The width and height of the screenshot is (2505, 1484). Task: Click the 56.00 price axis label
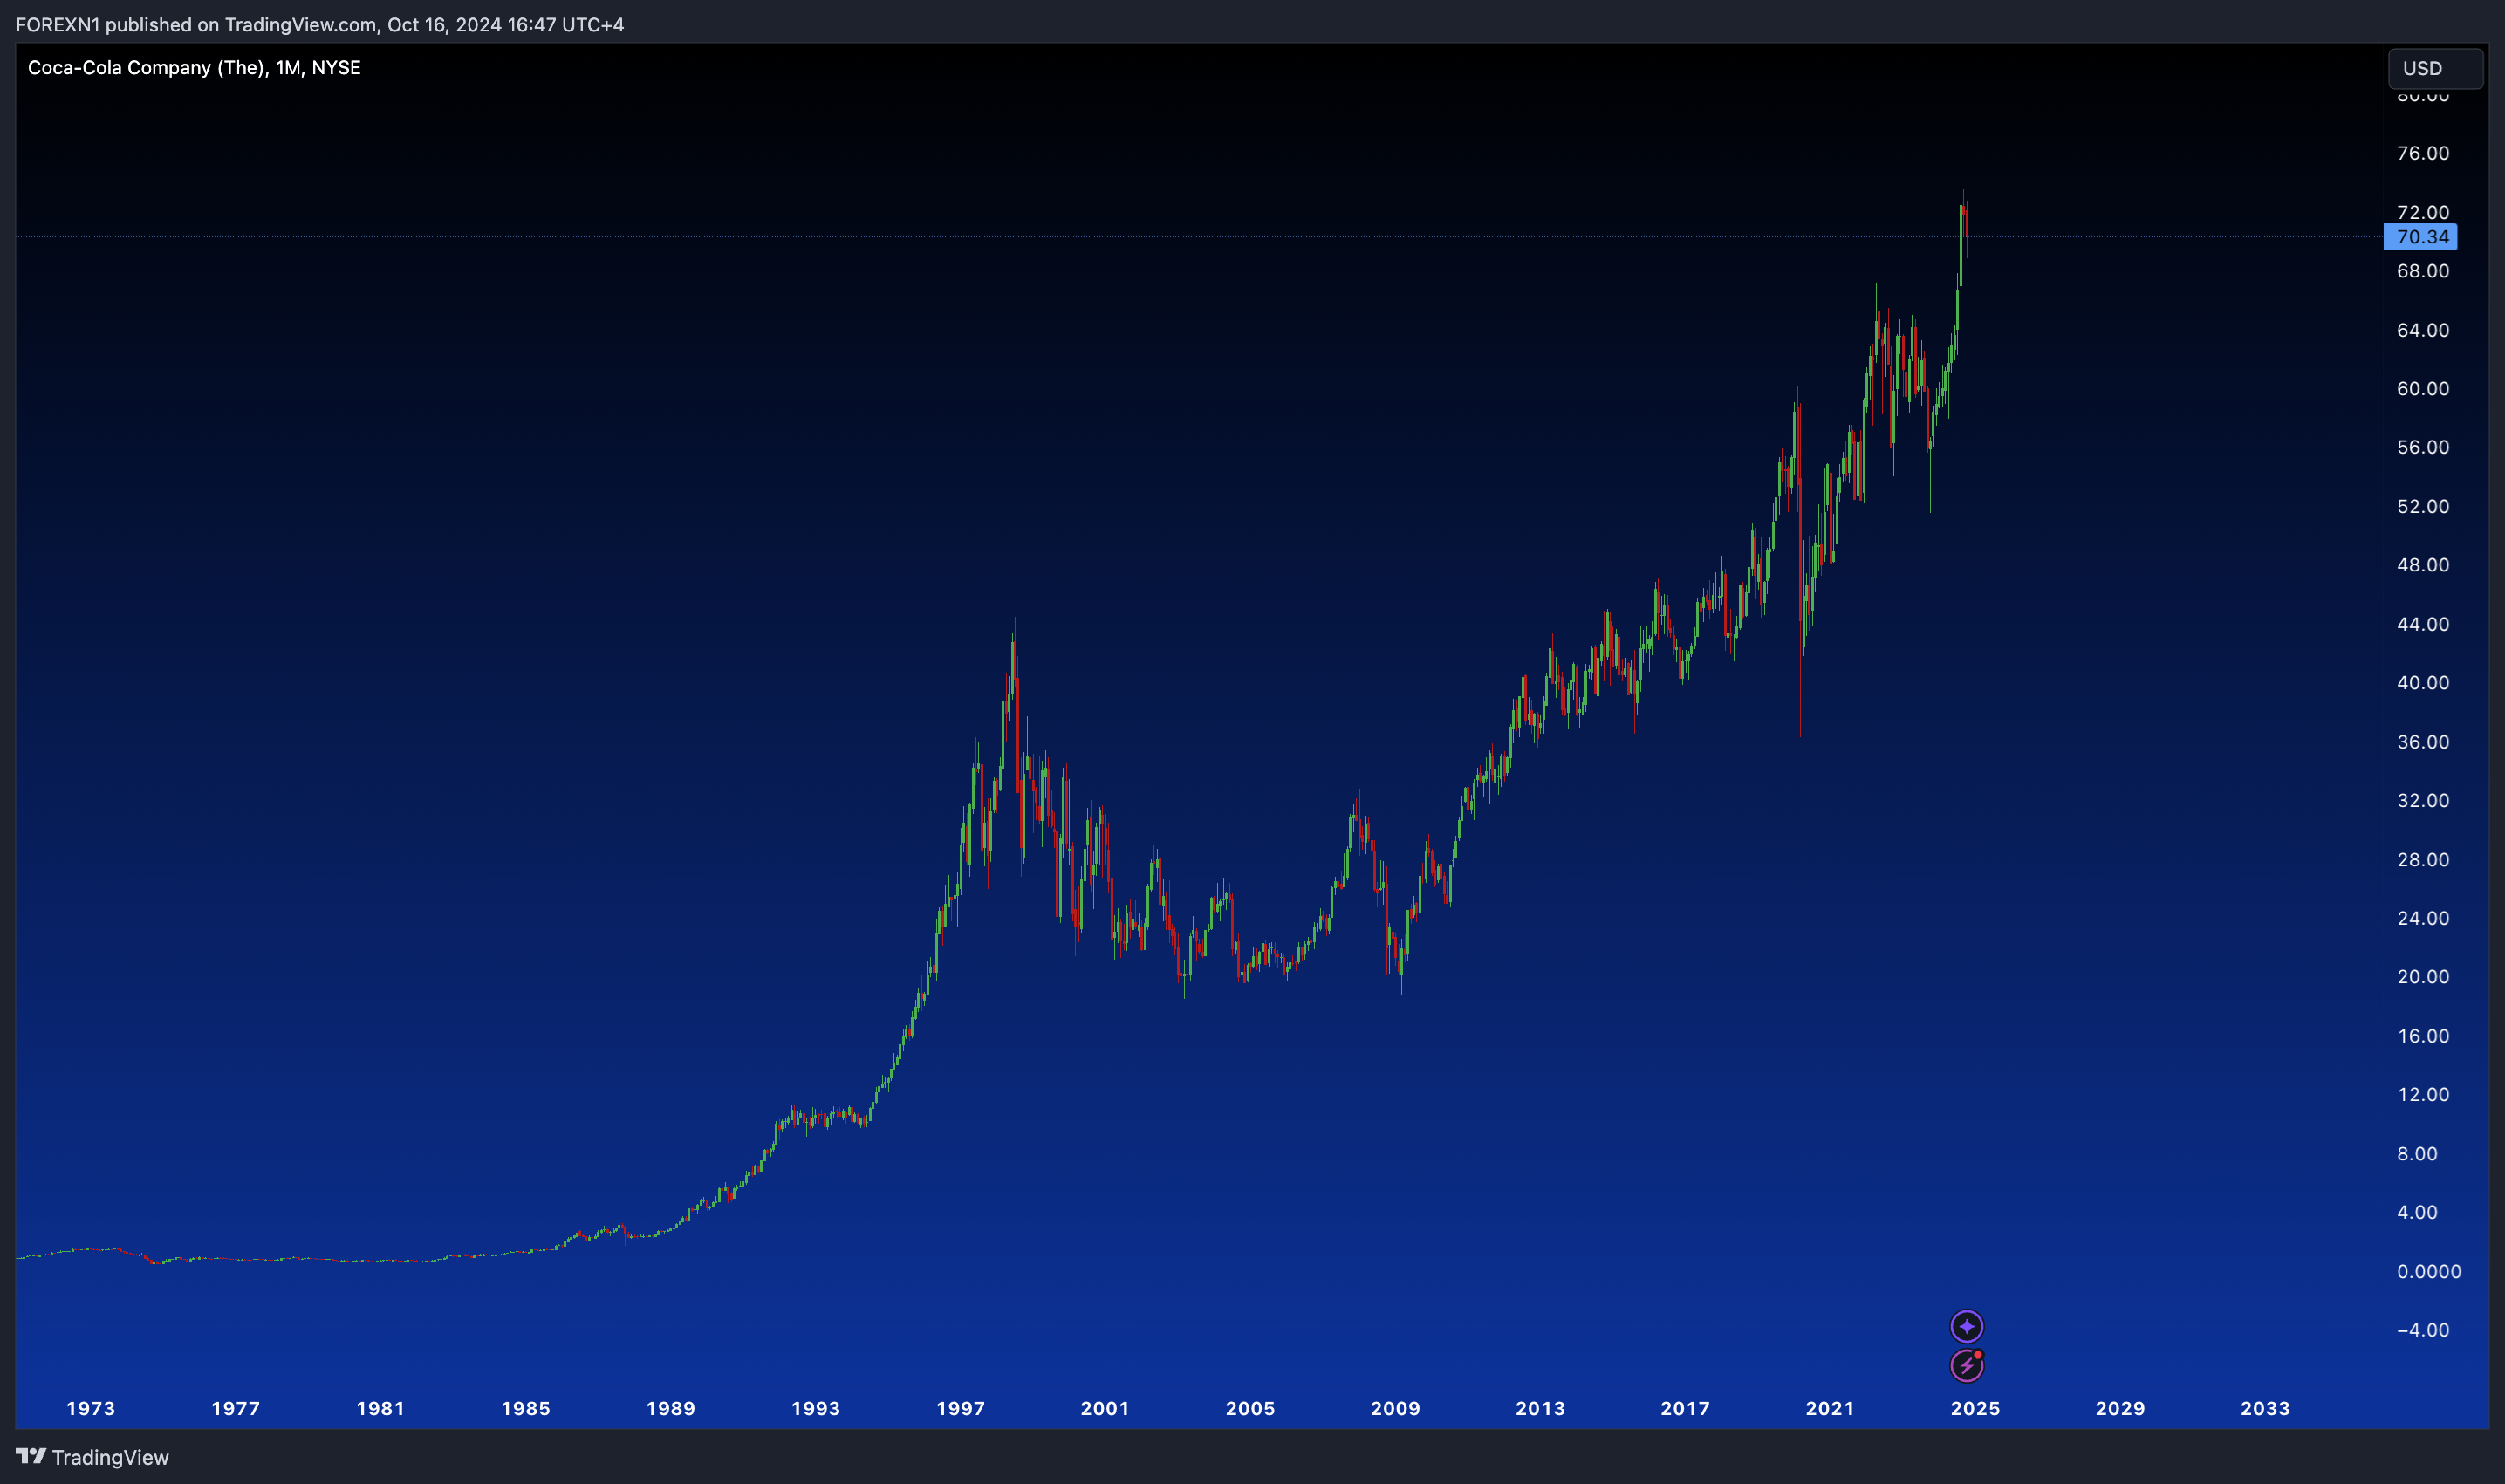[x=2422, y=447]
